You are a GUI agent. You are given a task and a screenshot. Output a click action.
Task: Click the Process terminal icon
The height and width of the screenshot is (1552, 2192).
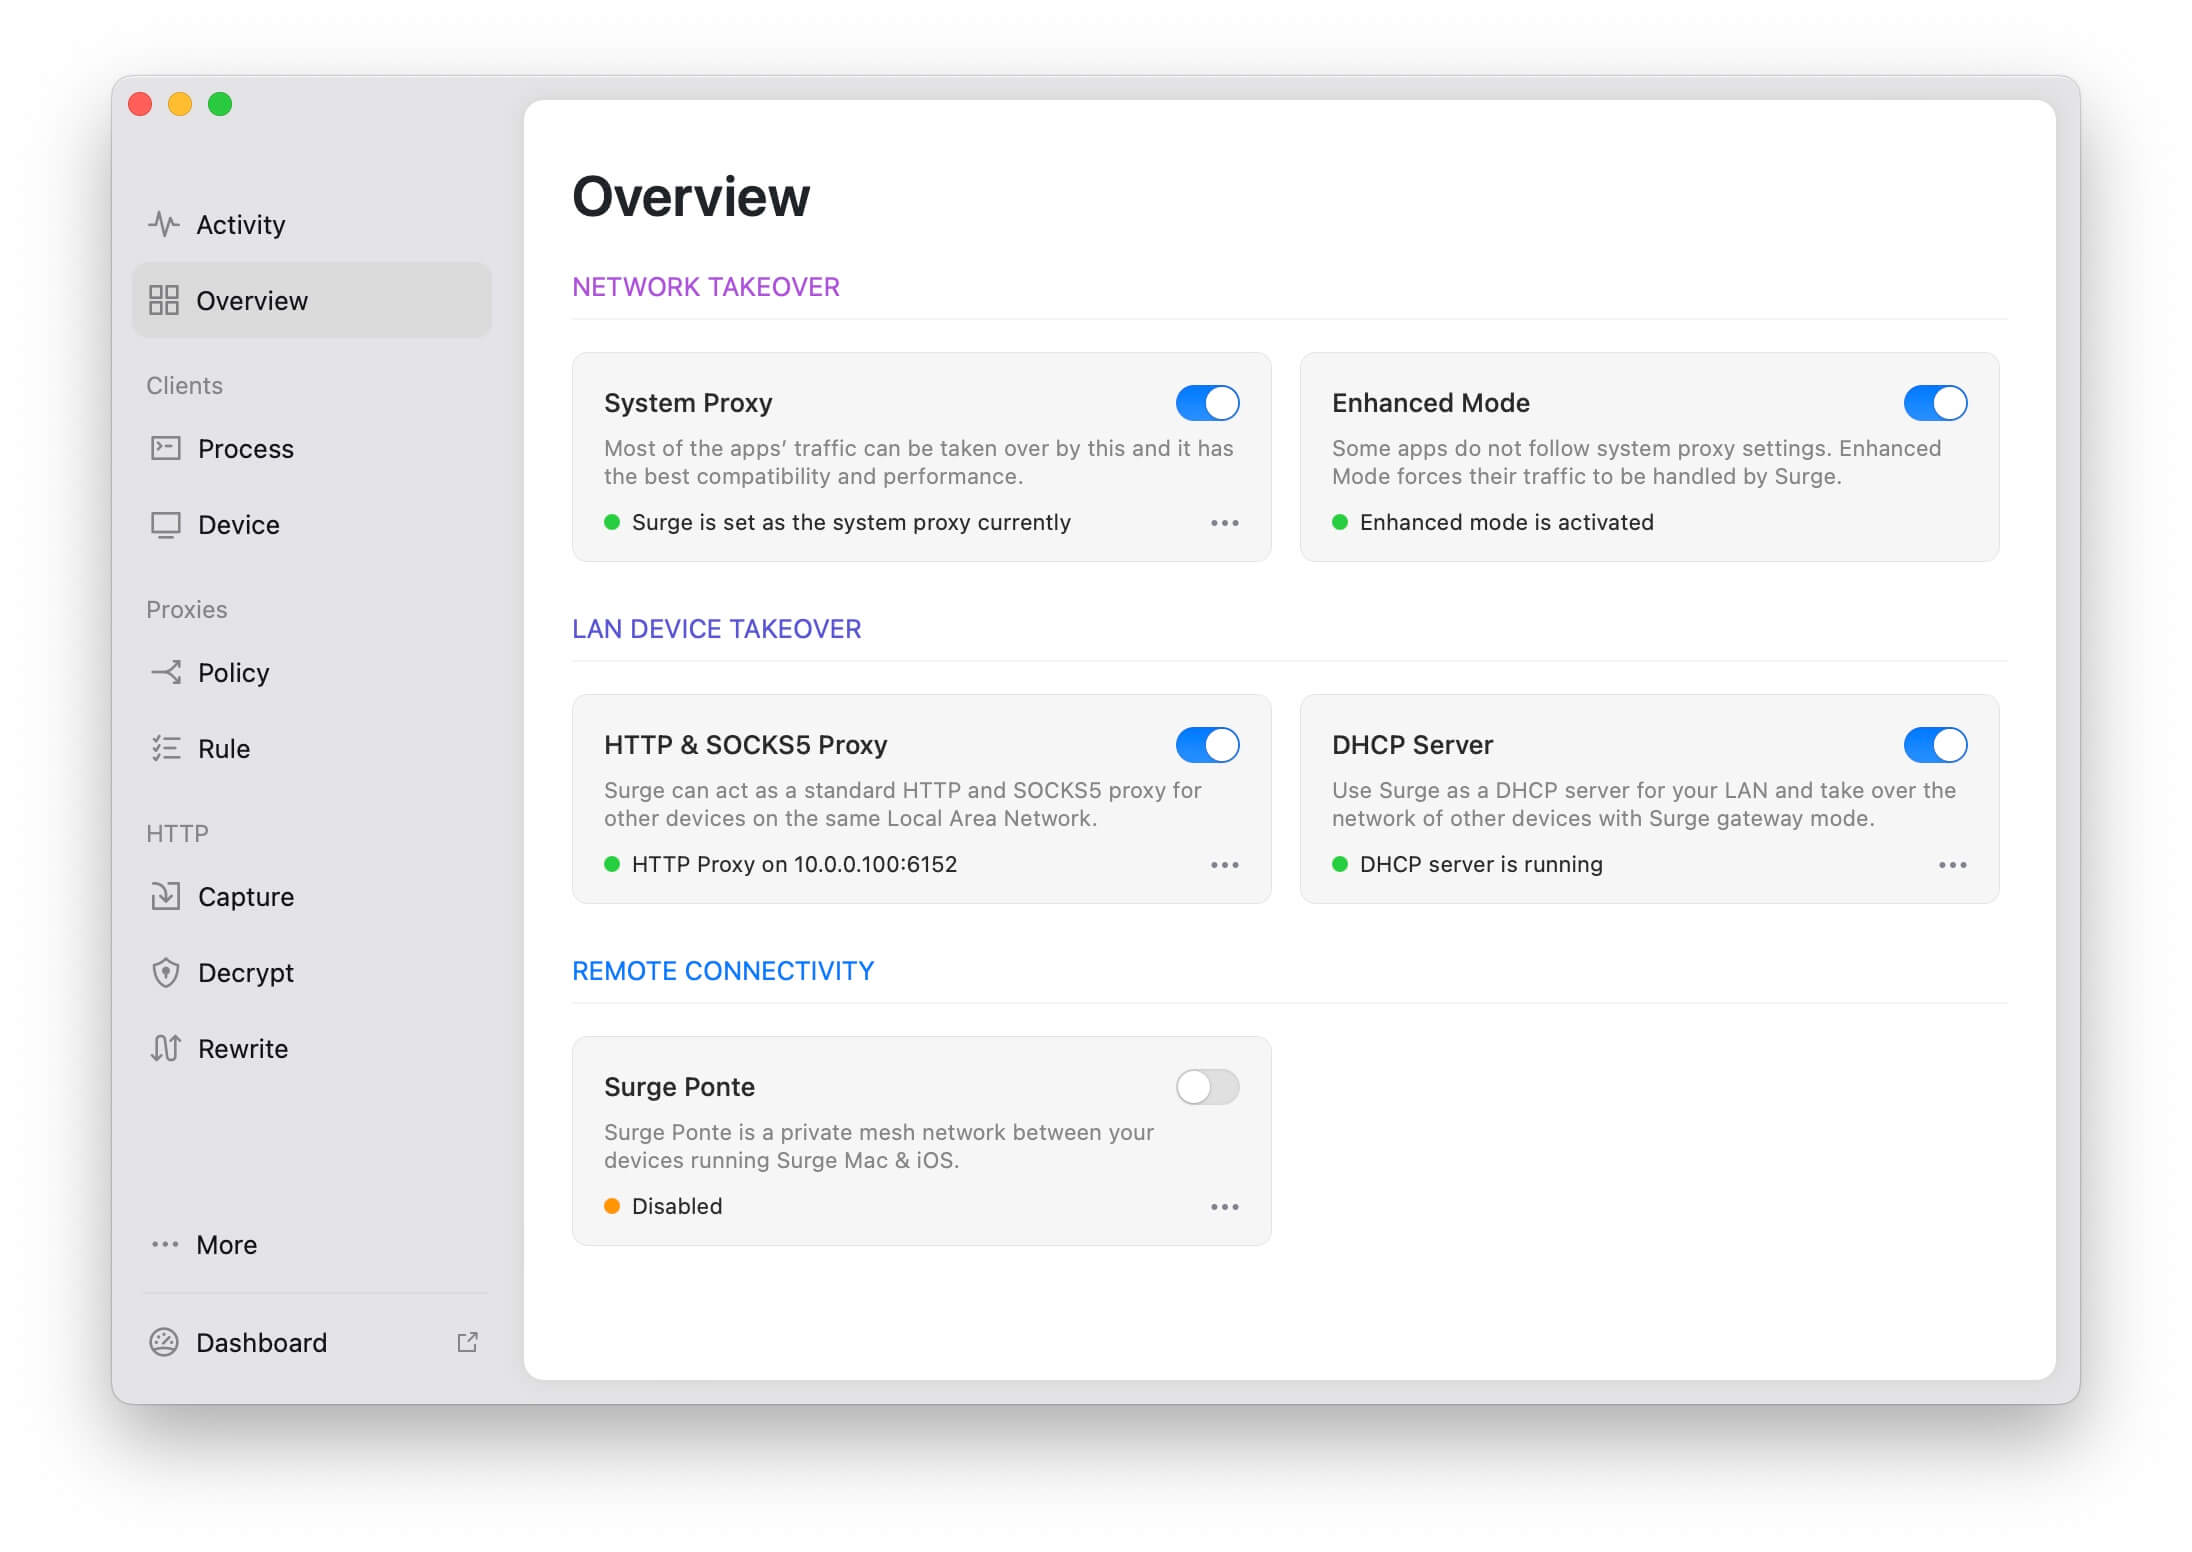coord(166,448)
